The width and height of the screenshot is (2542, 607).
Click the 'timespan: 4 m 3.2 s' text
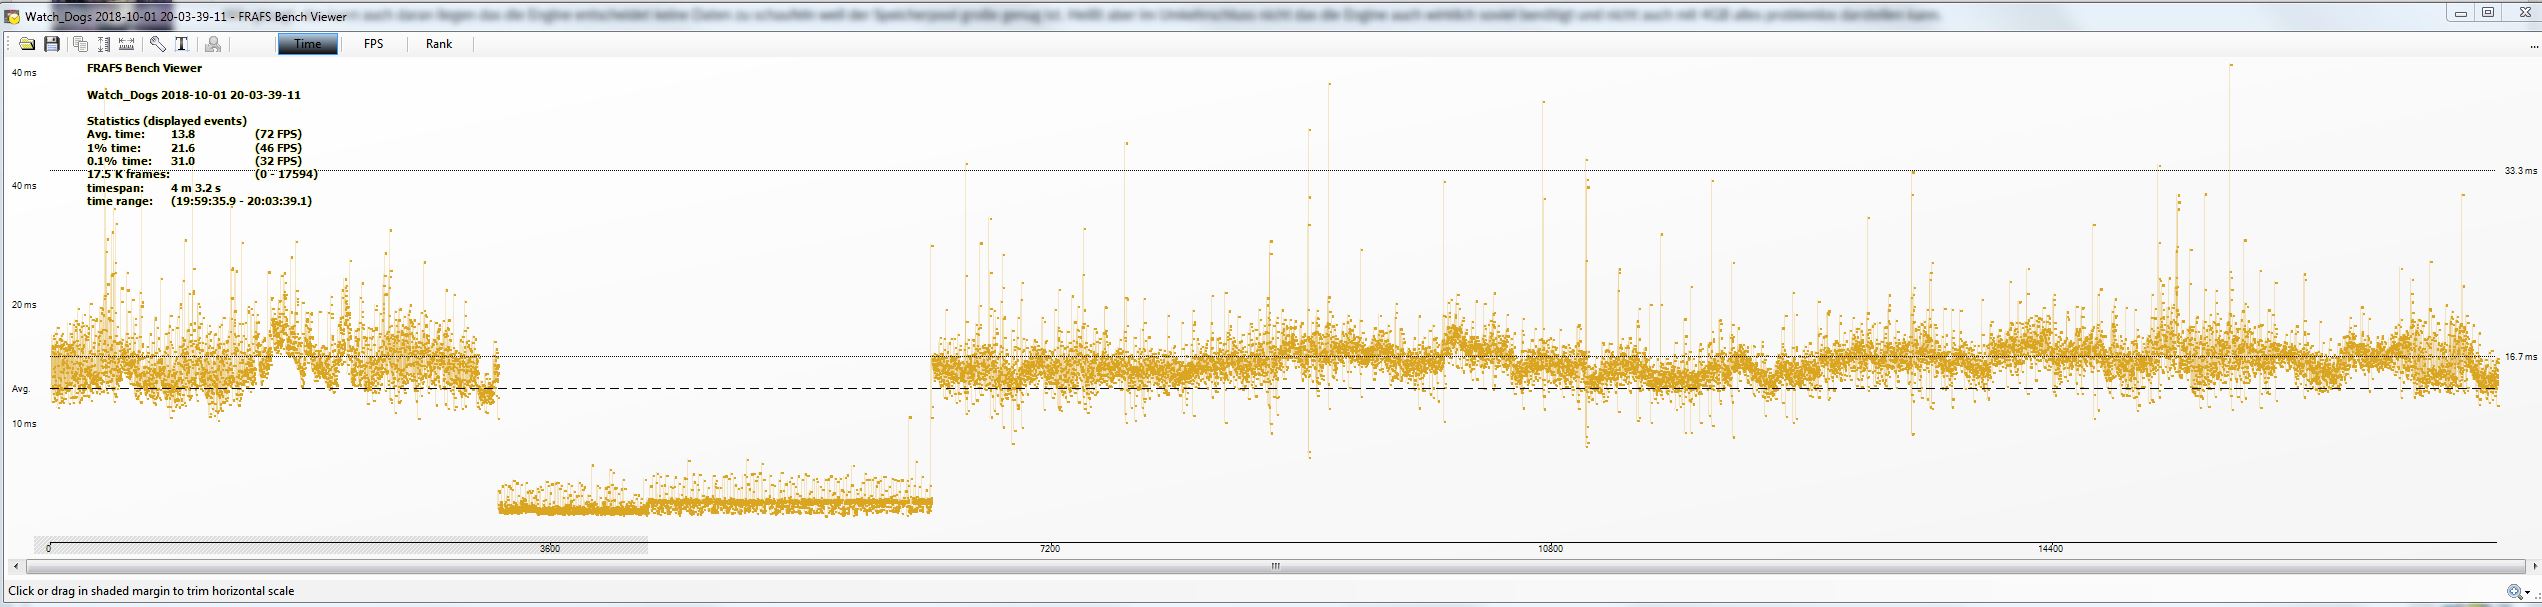[154, 188]
